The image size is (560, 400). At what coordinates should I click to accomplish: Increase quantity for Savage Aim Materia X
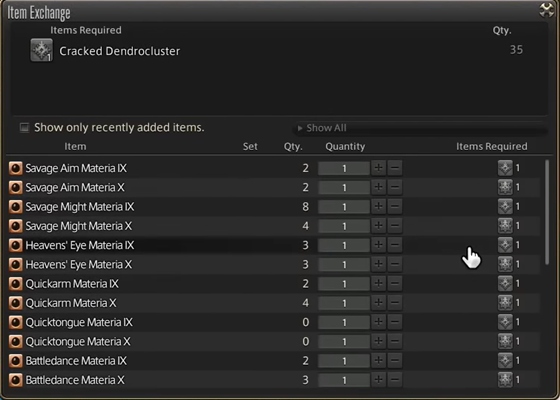[x=379, y=187]
